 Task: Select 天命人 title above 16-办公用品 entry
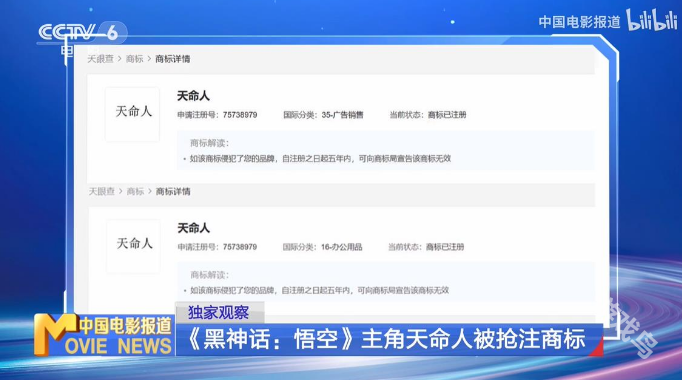tap(194, 228)
